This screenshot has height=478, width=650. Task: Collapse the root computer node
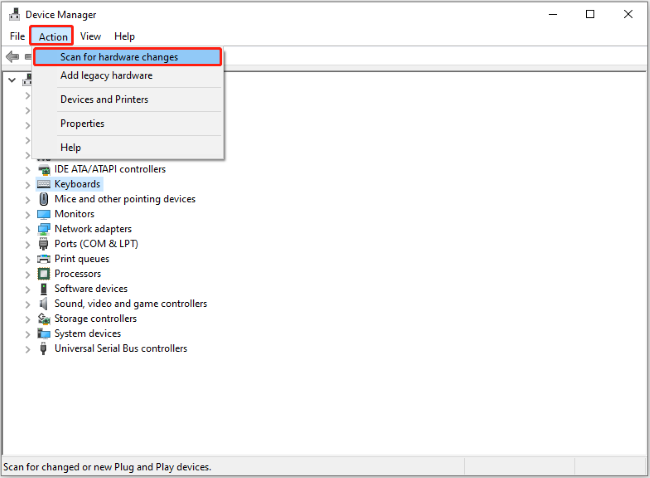12,80
